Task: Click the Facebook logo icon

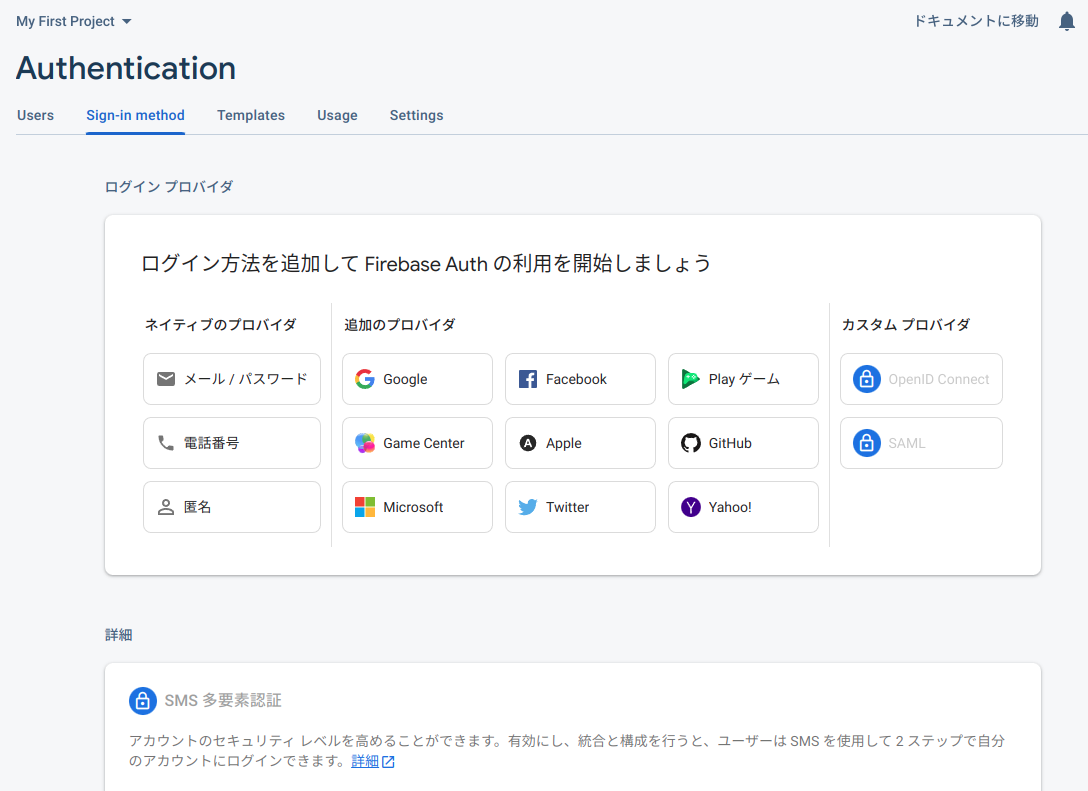Action: tap(528, 379)
